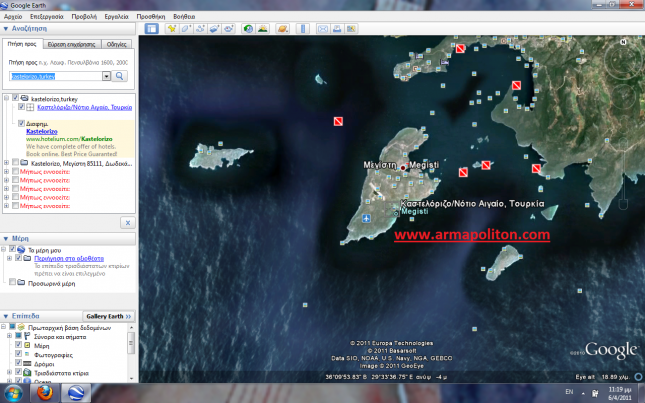Click the north compass N indicator
Screen dimensions: 645x403
point(624,42)
